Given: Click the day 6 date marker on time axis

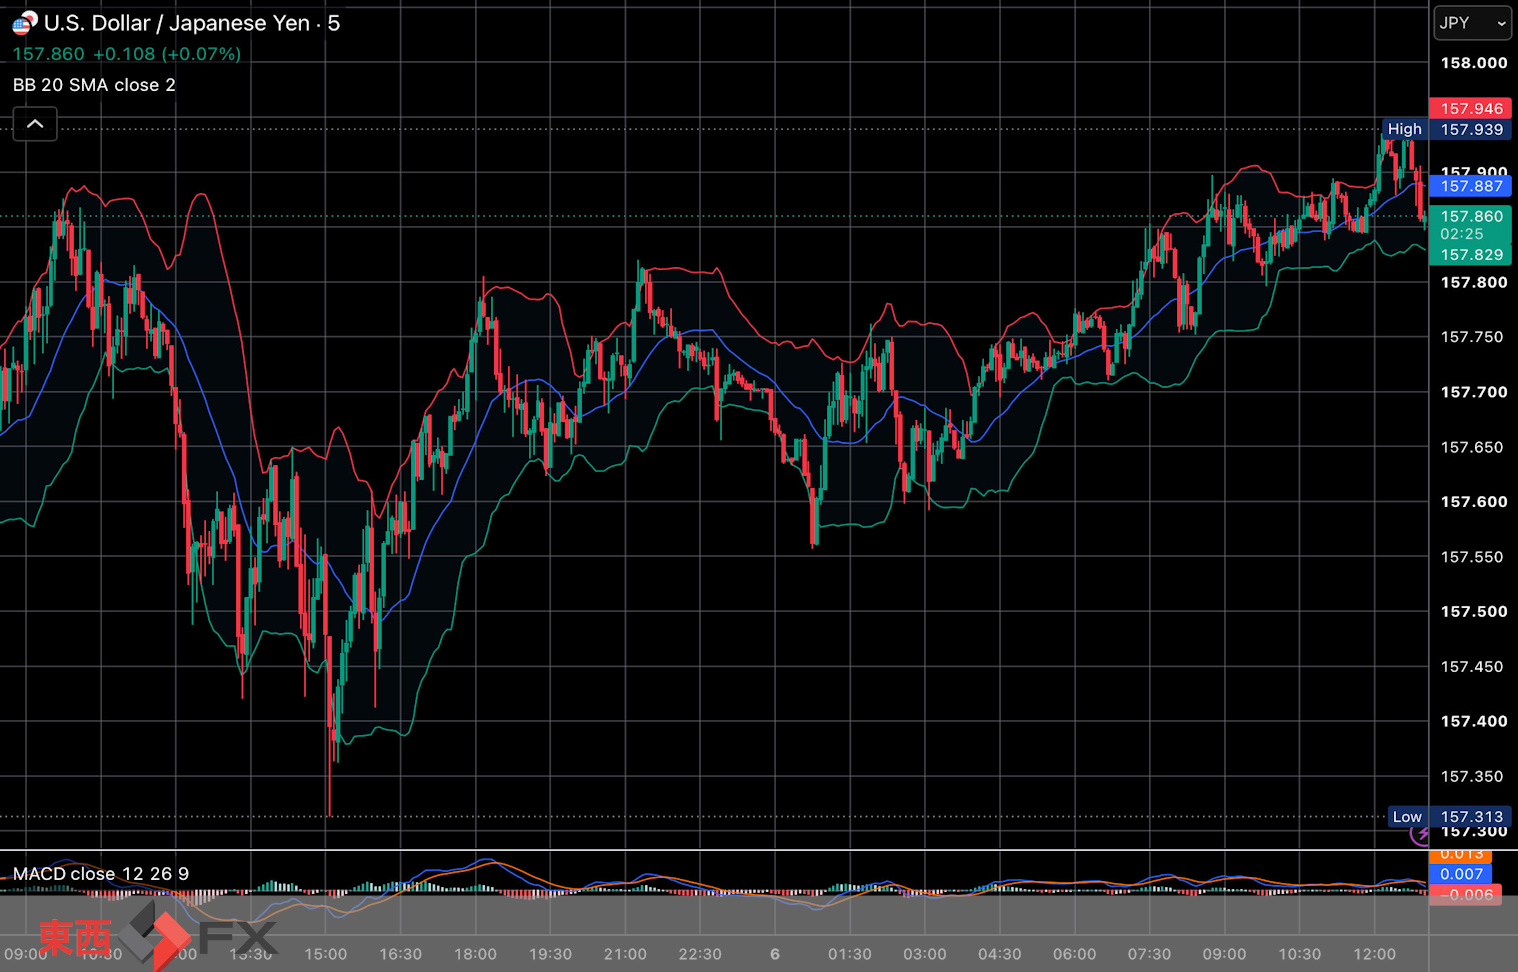Looking at the screenshot, I should [x=775, y=954].
